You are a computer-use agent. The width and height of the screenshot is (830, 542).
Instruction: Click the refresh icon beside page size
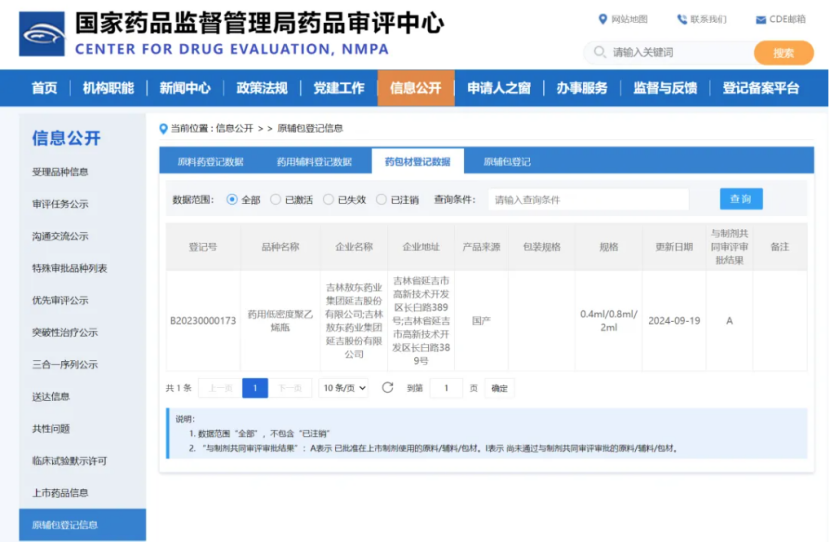(388, 388)
